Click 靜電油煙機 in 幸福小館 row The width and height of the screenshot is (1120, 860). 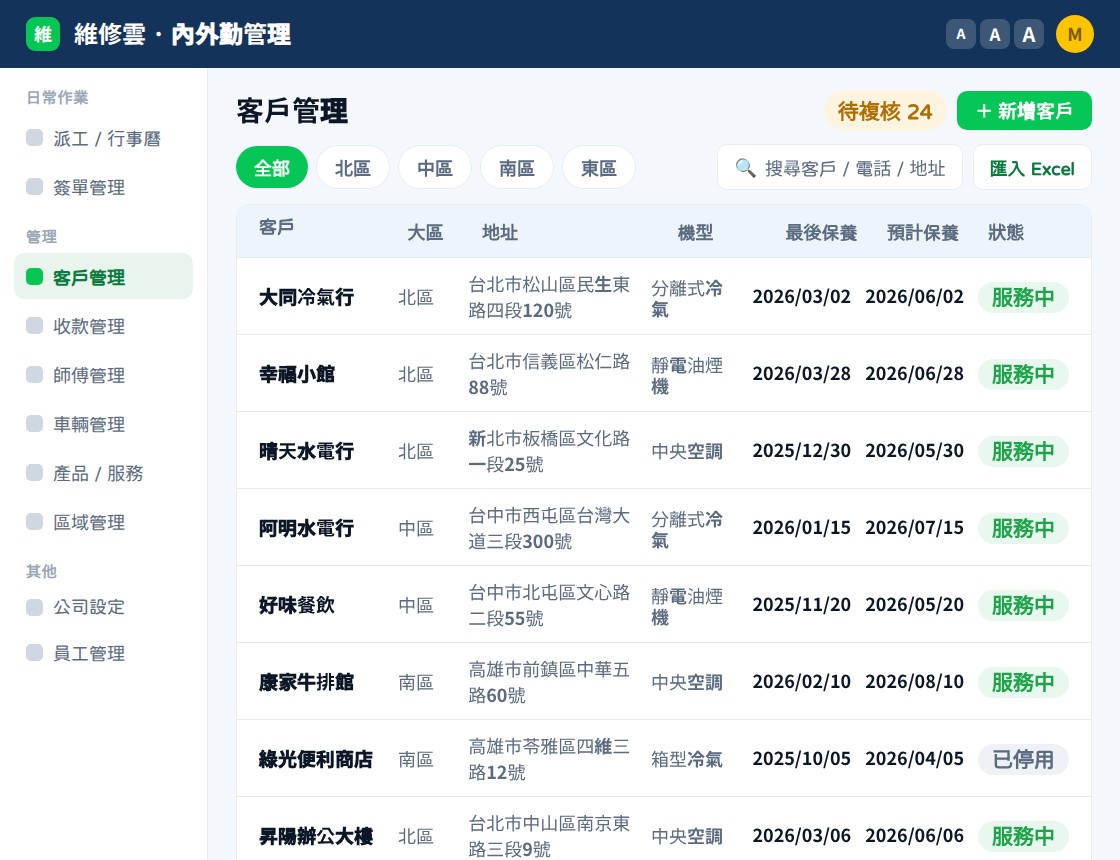[x=686, y=376]
